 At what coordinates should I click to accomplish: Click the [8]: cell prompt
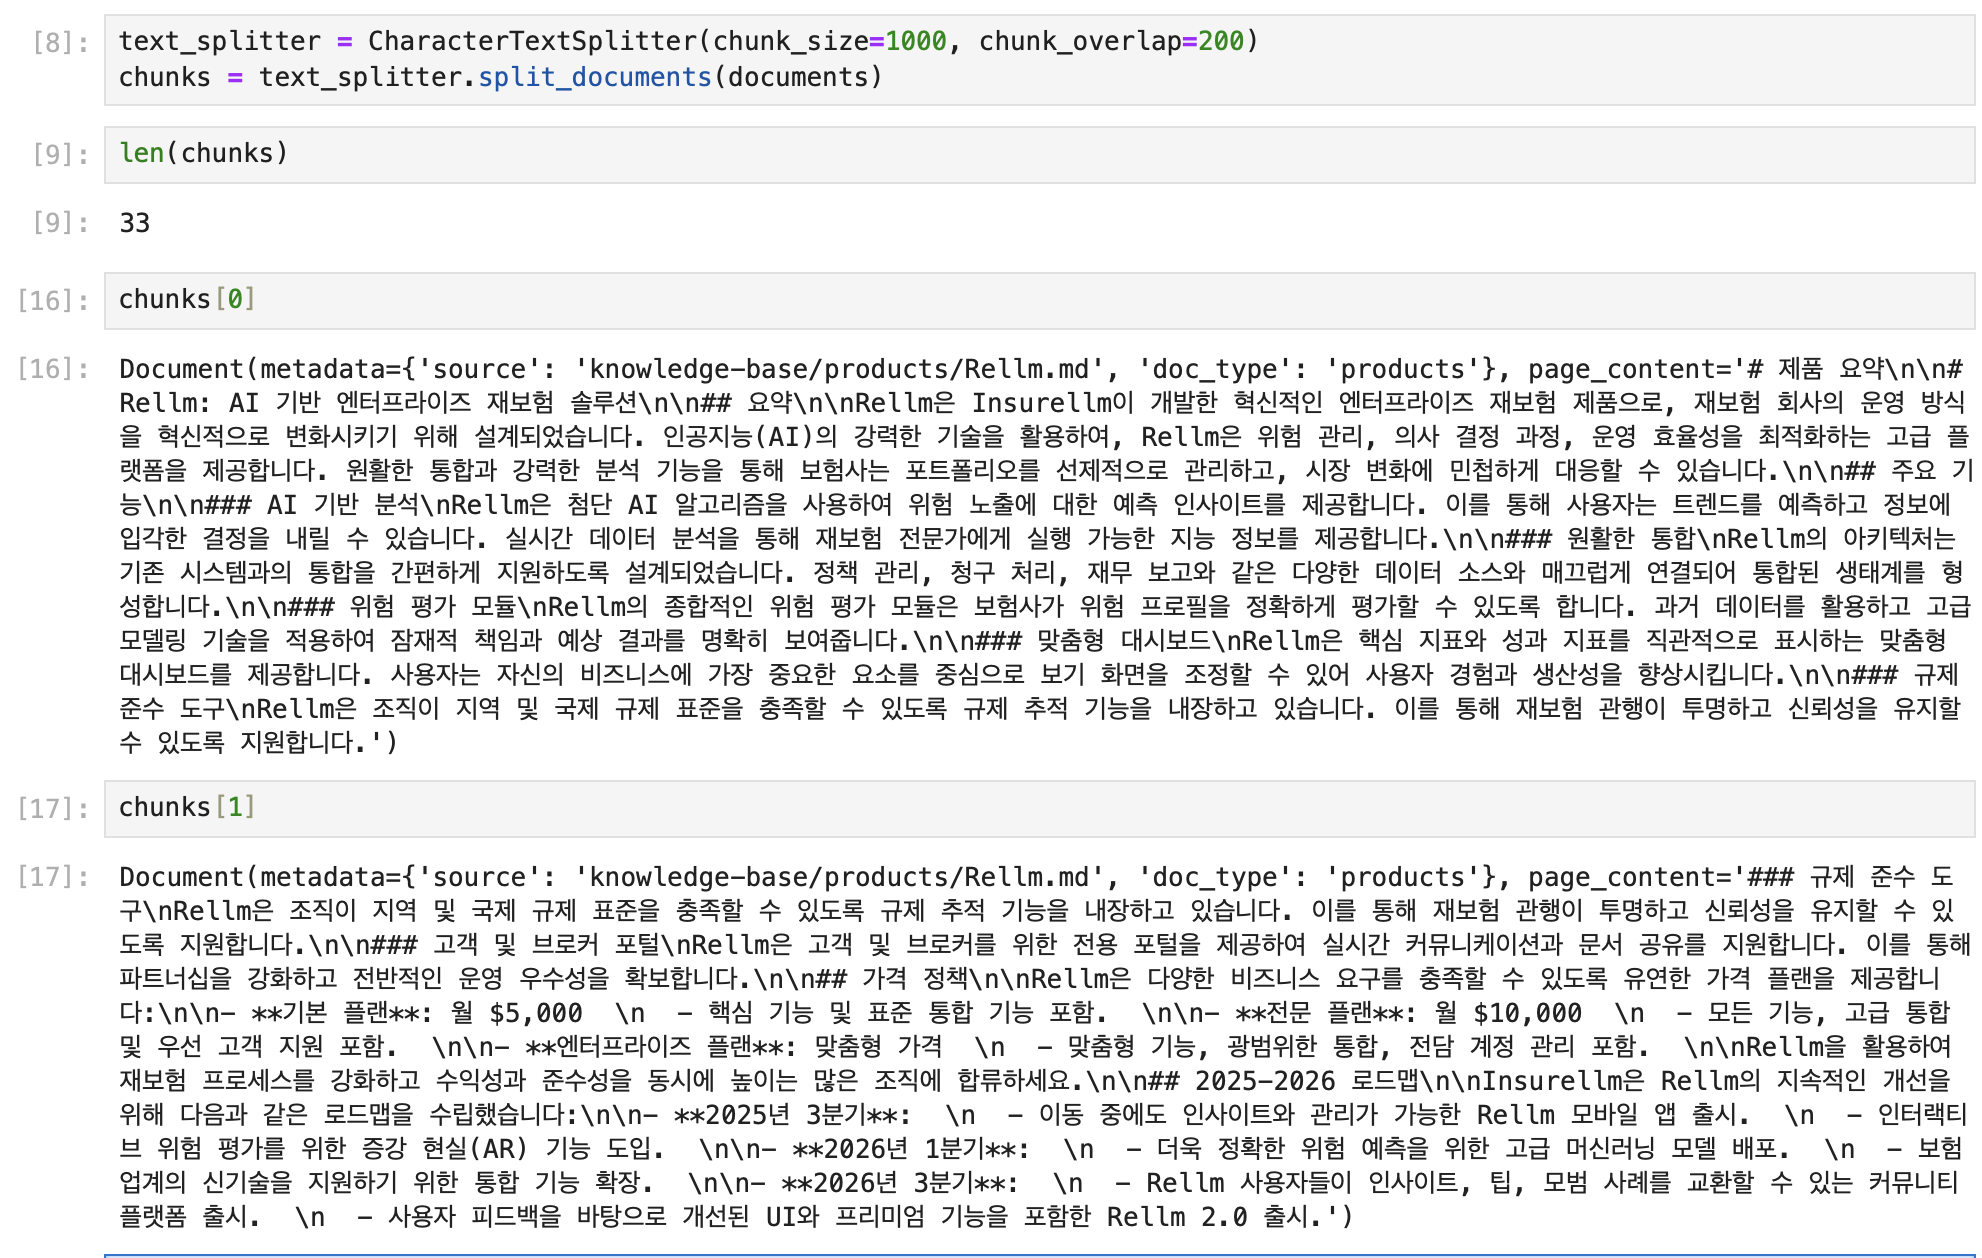60,42
